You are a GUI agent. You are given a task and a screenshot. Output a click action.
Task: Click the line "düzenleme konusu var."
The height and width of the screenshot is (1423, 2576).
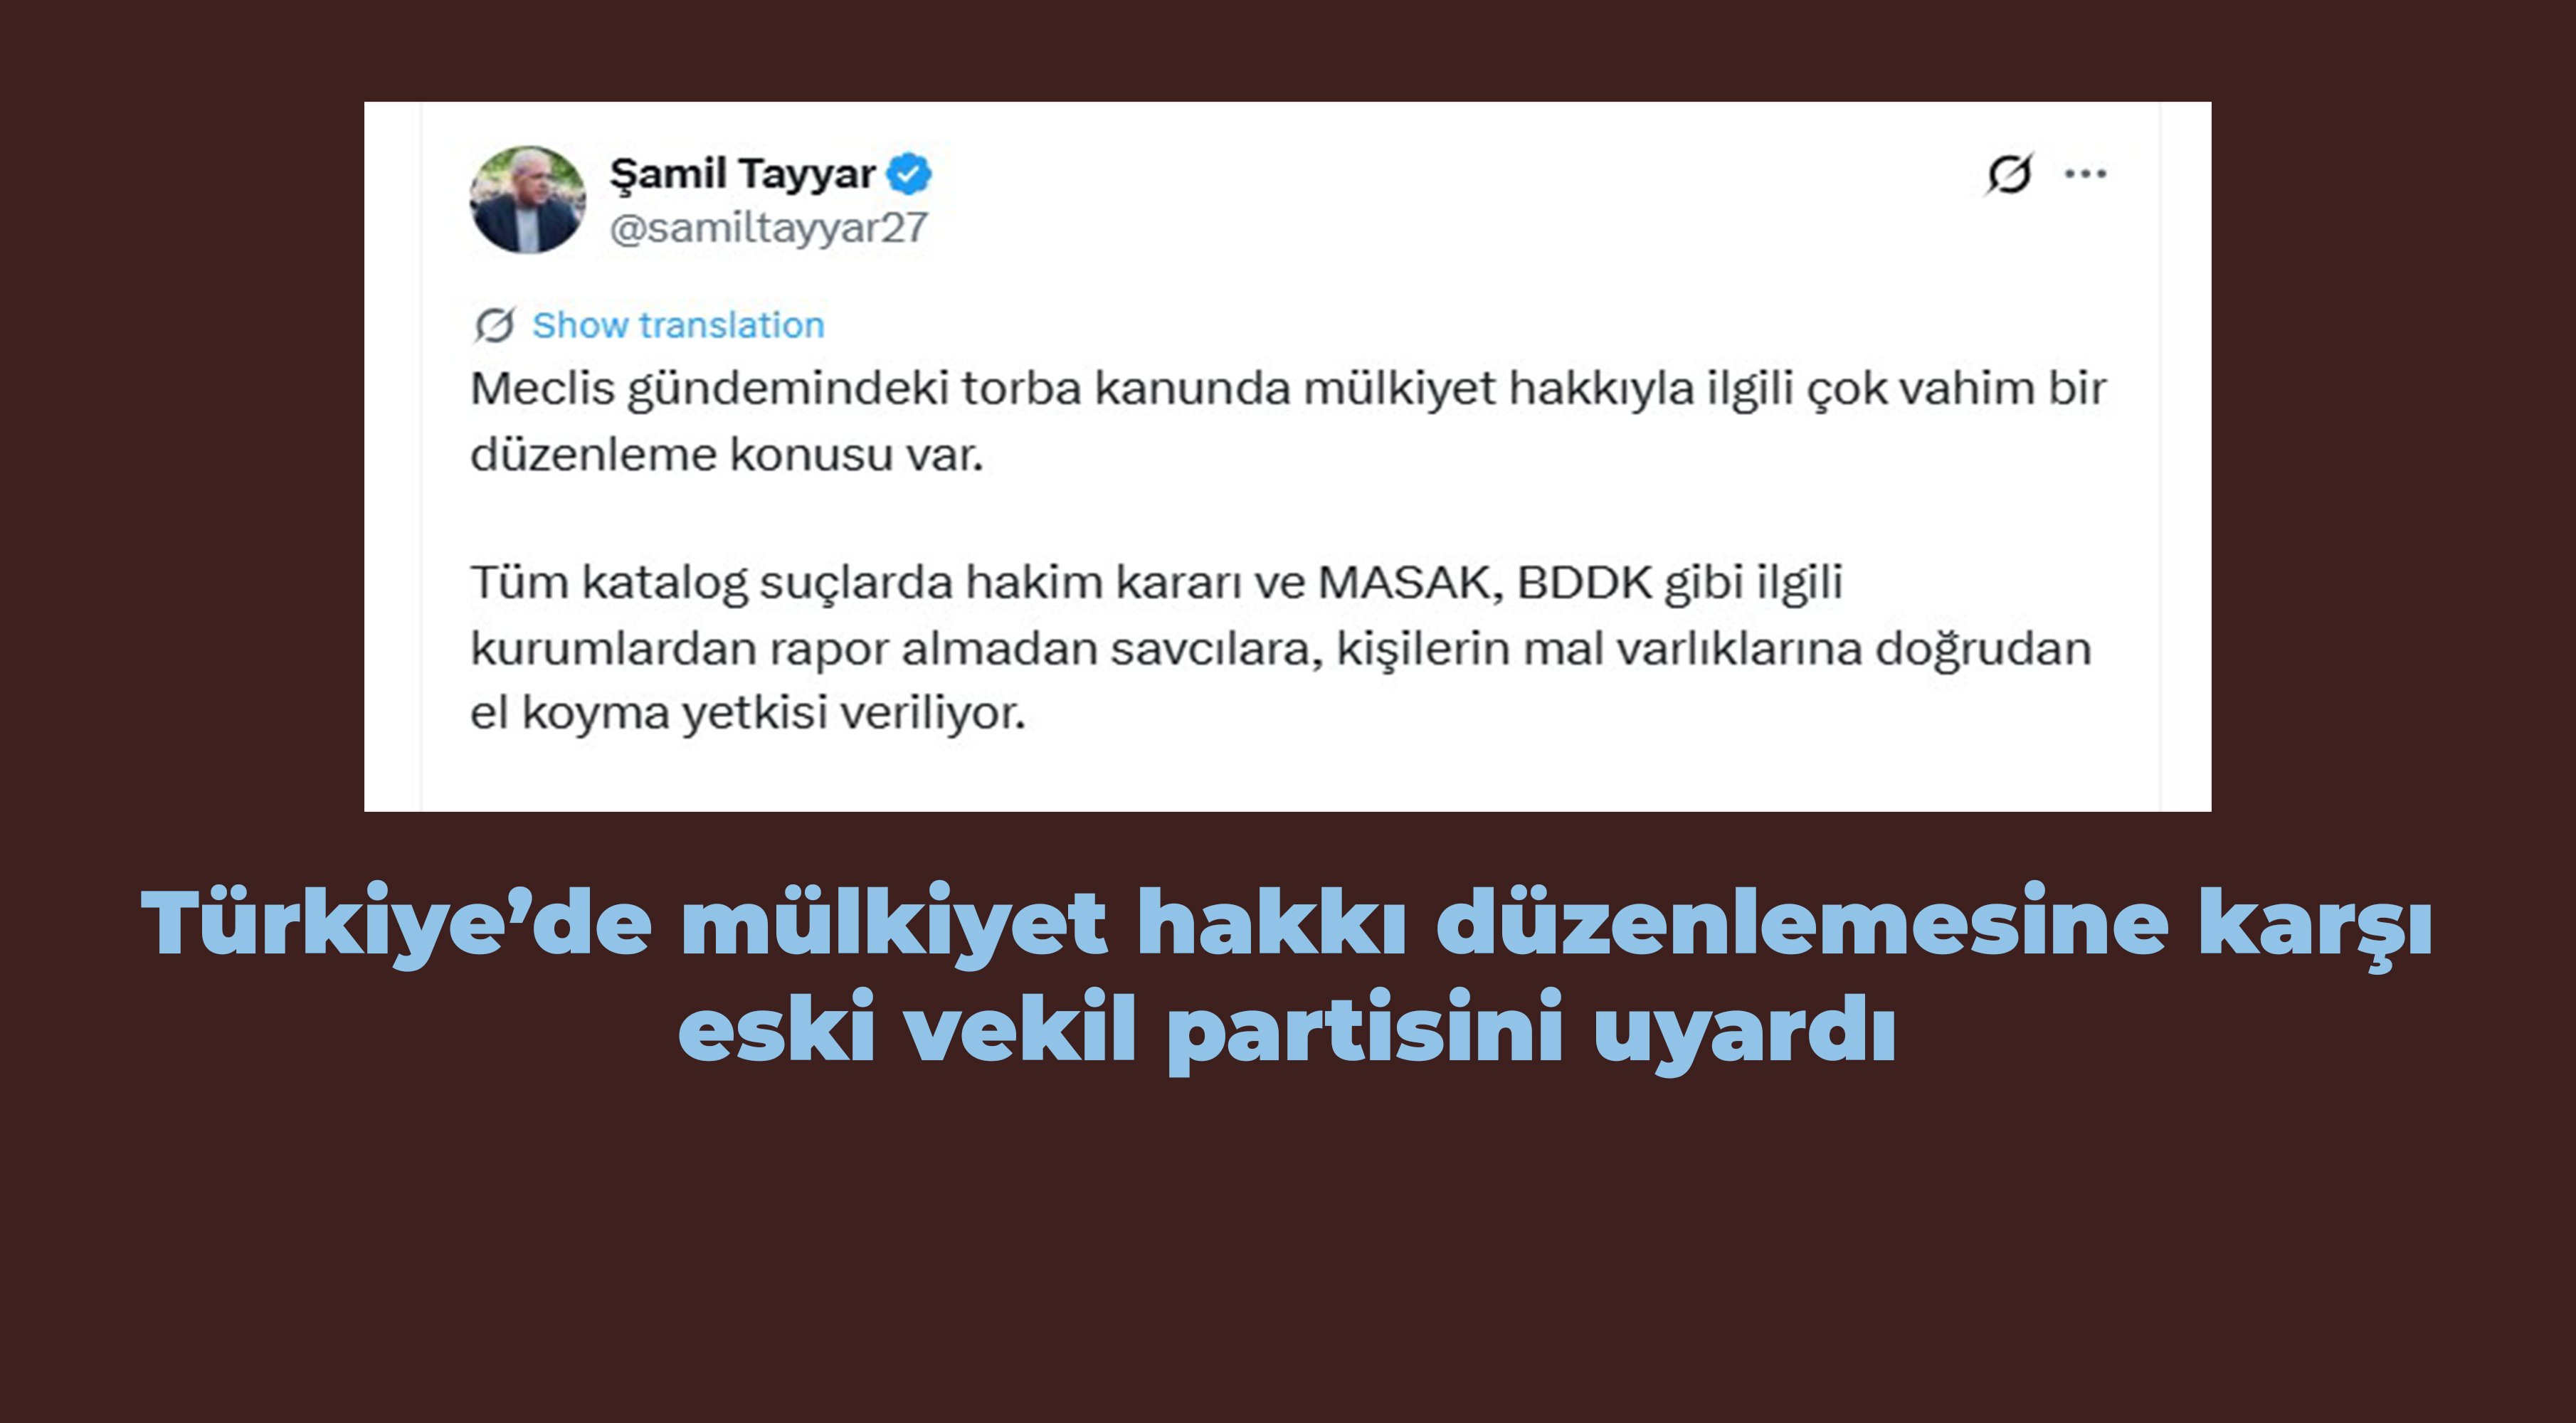[x=727, y=455]
